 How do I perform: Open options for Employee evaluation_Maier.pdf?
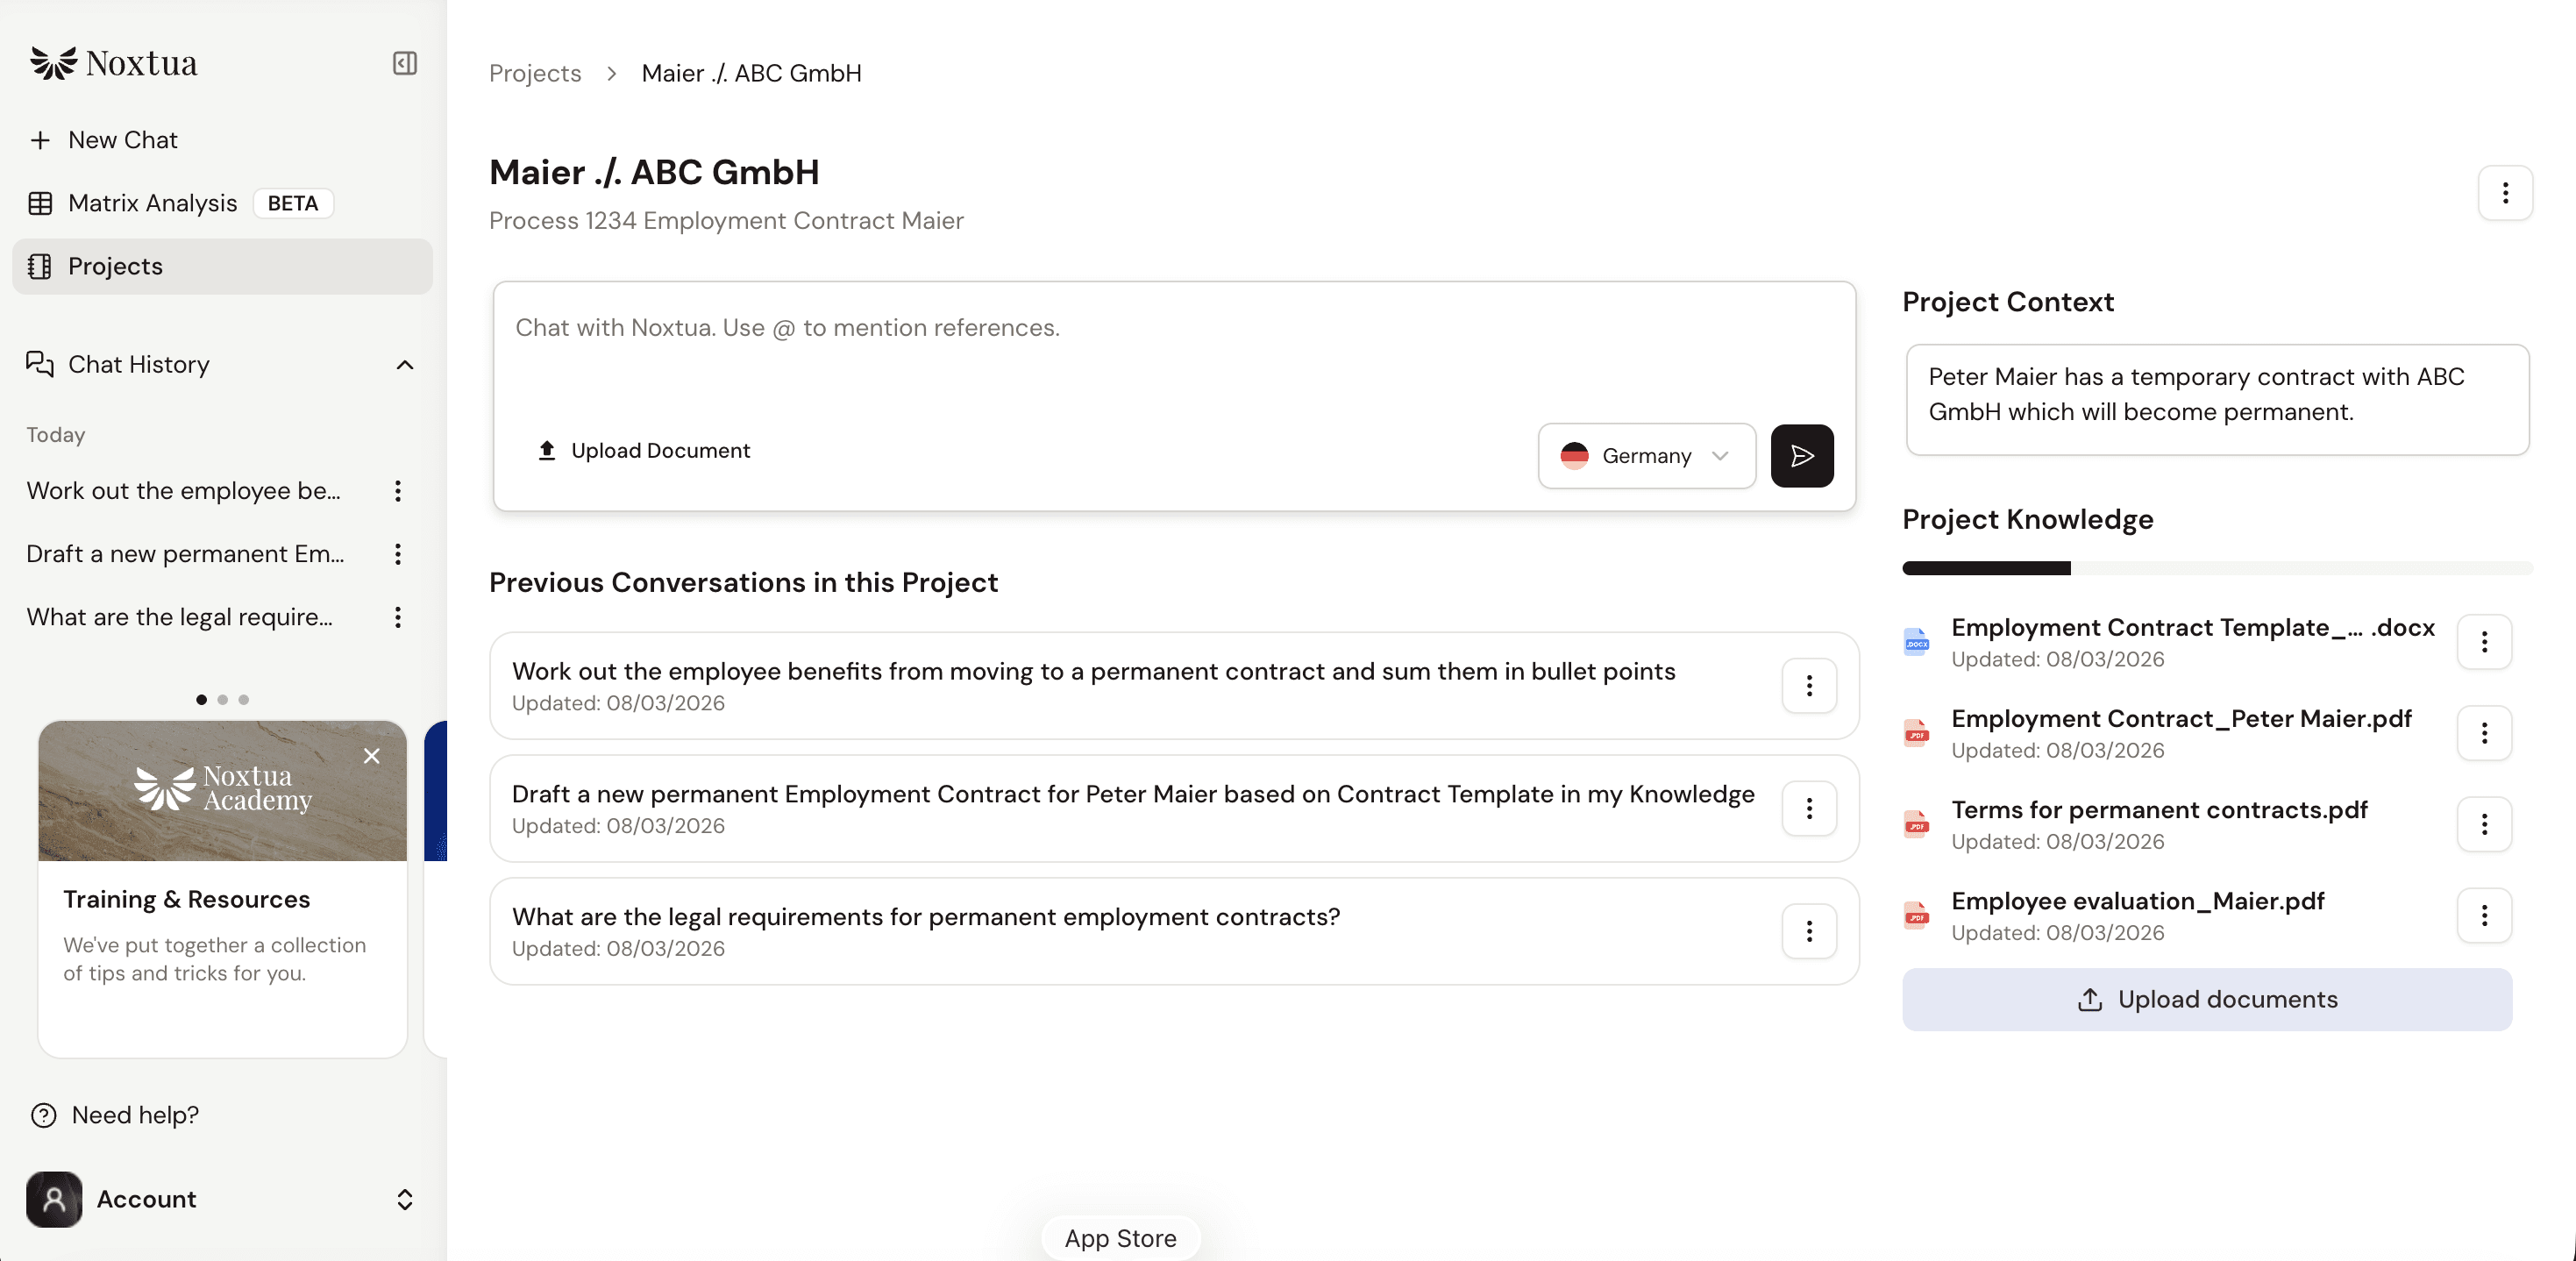pos(2484,916)
